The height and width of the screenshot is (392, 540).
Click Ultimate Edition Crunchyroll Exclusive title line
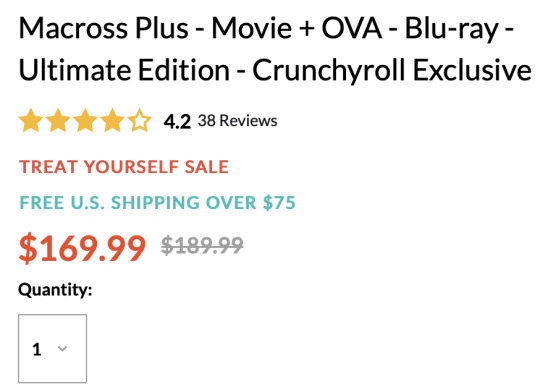point(275,70)
